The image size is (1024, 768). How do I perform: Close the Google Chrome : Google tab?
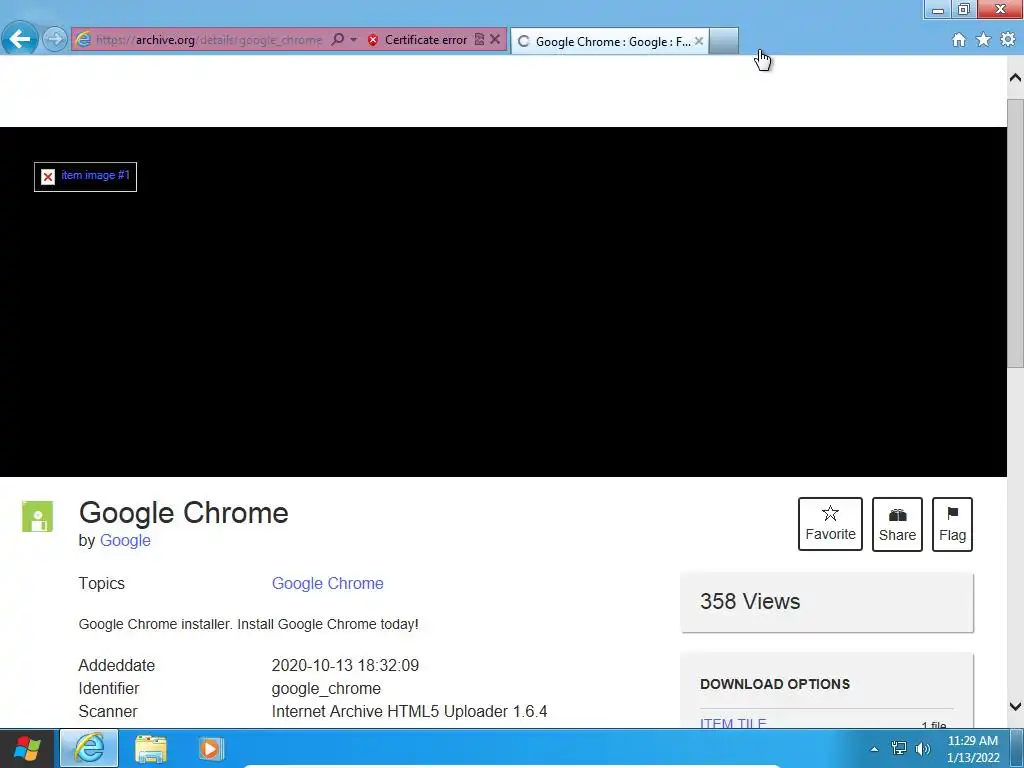click(699, 41)
